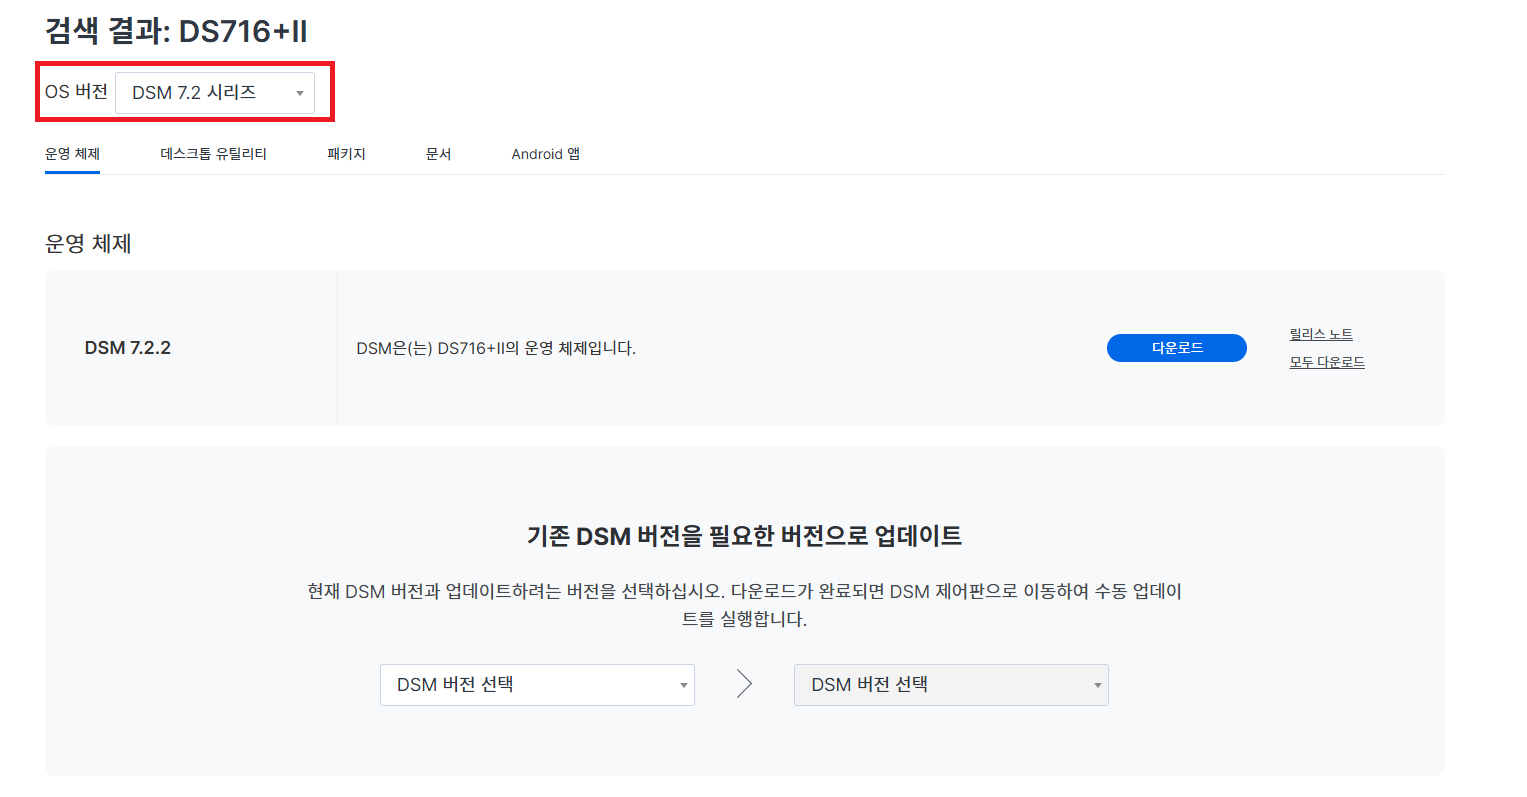Click the 모두 다운로드 link
This screenshot has height=797, width=1527.
(x=1326, y=362)
